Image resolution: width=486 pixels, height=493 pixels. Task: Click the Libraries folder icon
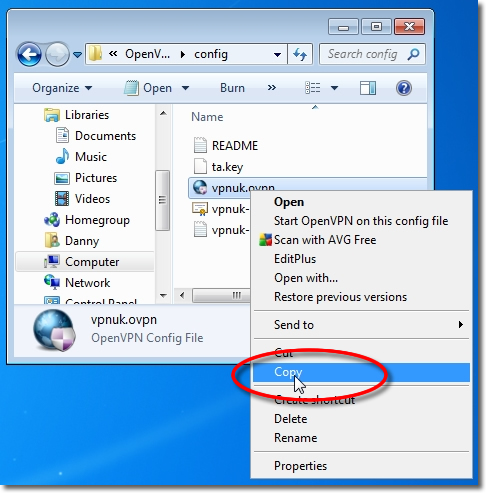(x=52, y=115)
